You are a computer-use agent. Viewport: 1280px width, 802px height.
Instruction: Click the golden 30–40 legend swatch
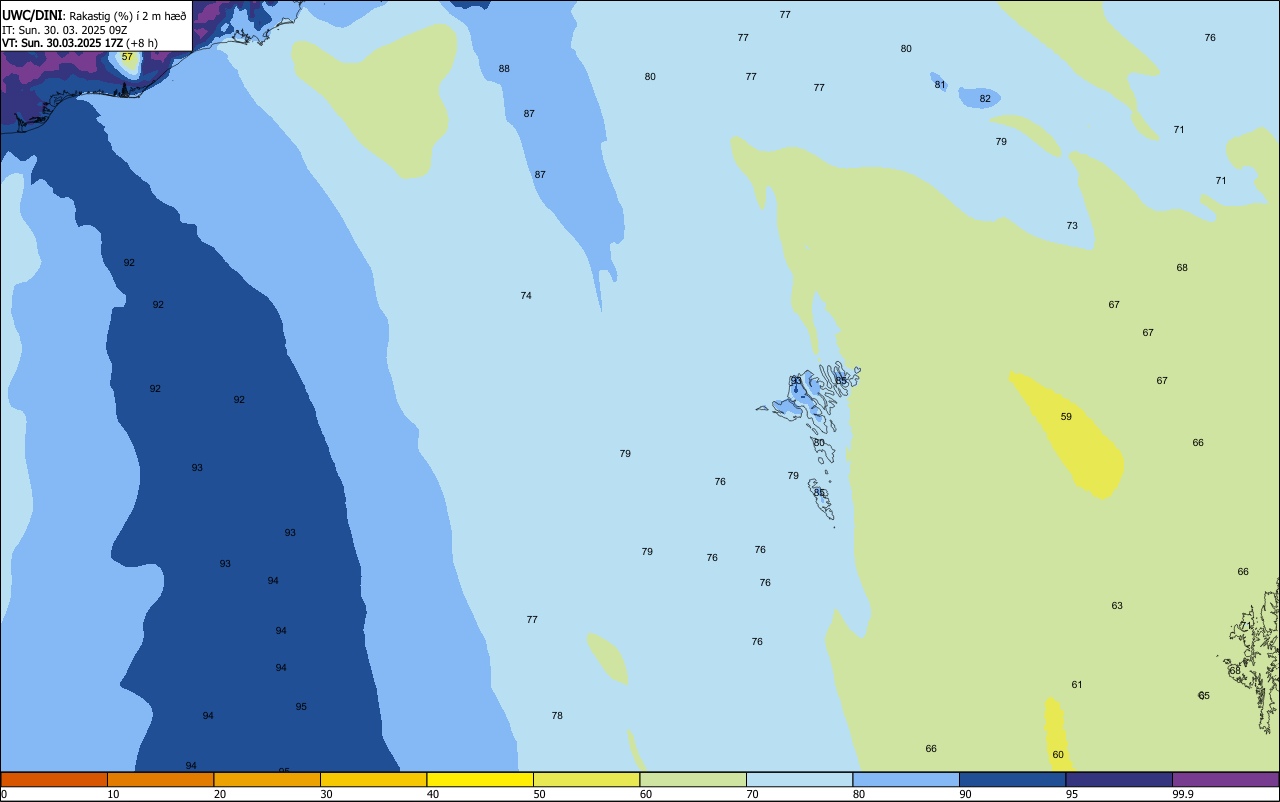click(x=373, y=779)
